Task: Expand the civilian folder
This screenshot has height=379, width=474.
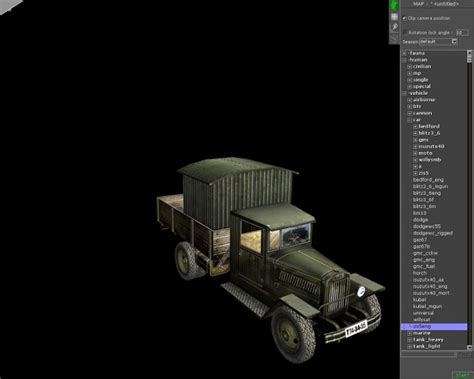Action: click(x=410, y=67)
